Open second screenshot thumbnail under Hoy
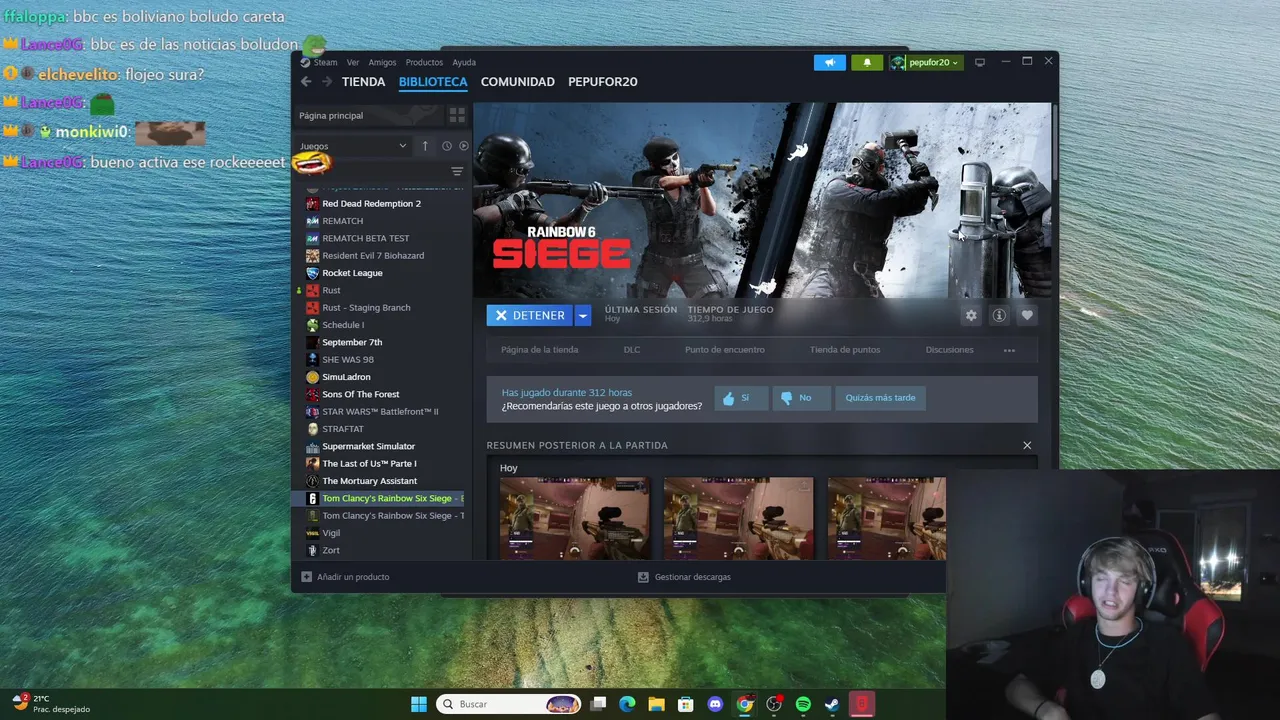The height and width of the screenshot is (720, 1280). pyautogui.click(x=739, y=518)
